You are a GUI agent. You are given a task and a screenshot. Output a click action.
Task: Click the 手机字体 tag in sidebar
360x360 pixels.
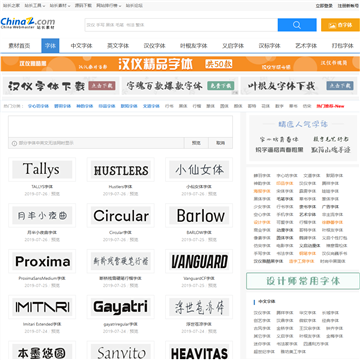coord(285,215)
